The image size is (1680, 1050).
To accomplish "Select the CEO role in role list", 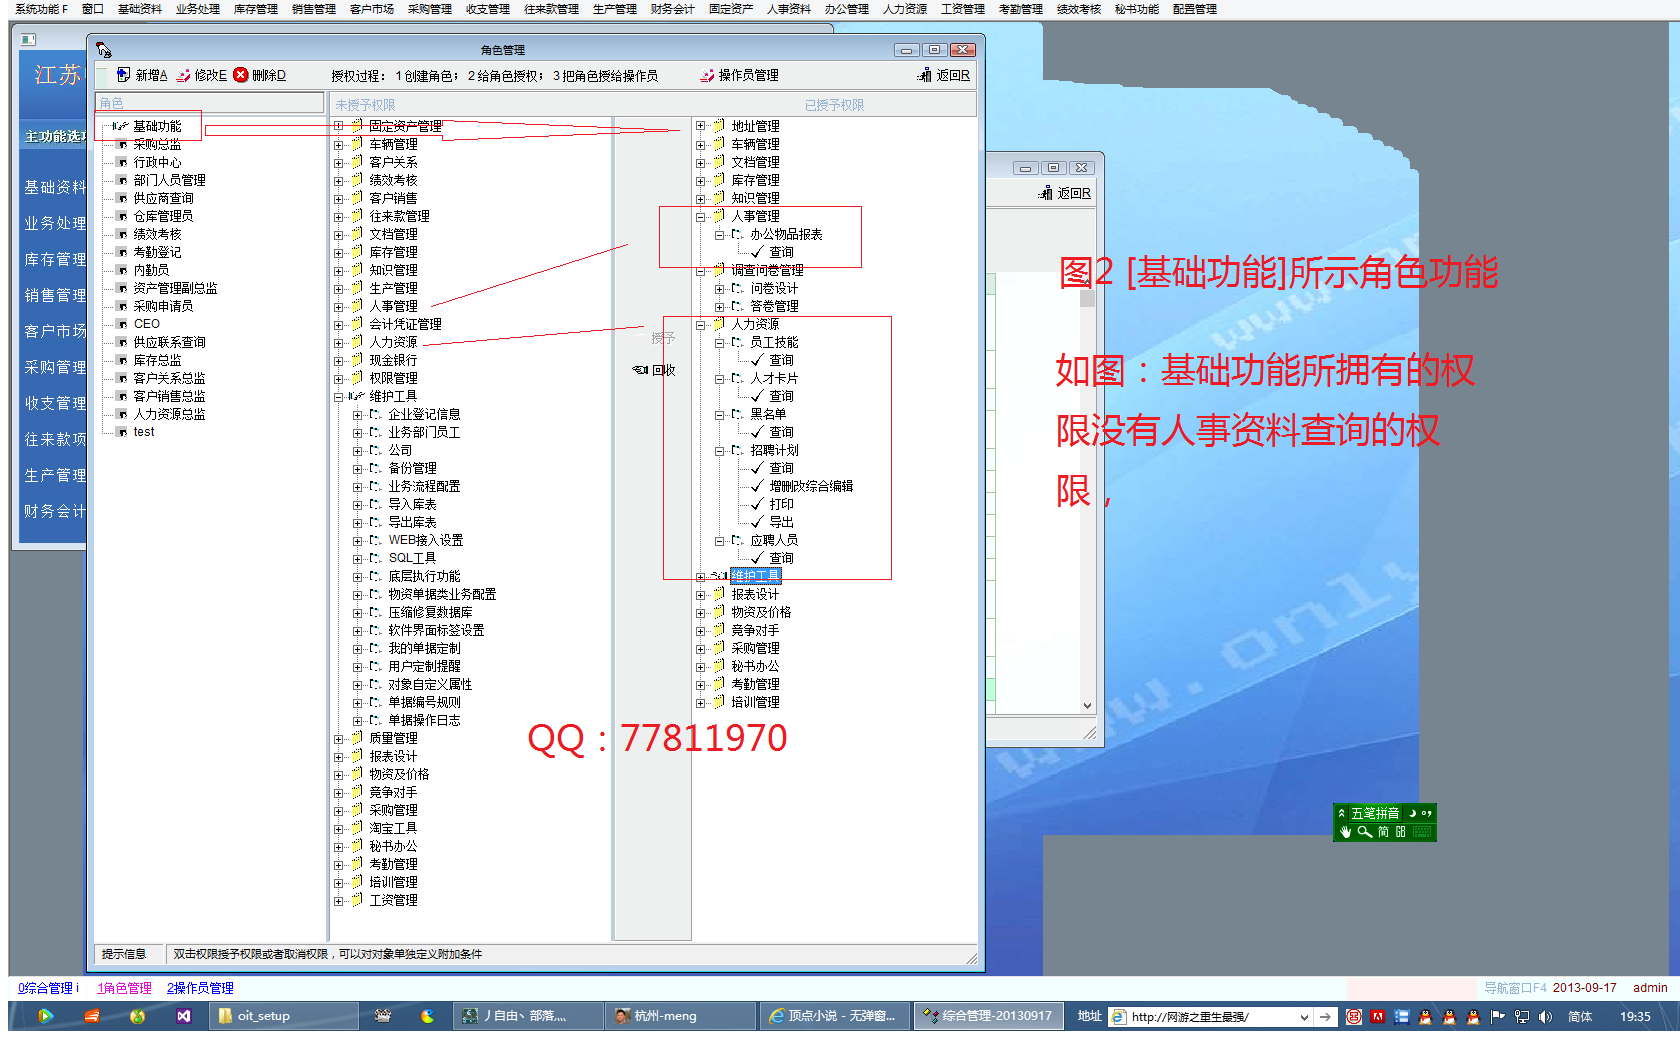I will (x=146, y=324).
